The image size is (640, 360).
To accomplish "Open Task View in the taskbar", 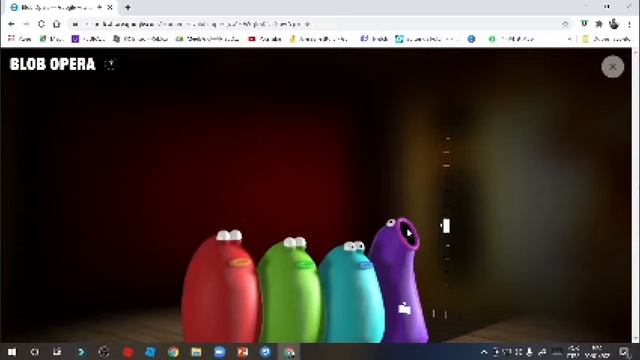I will 57,352.
